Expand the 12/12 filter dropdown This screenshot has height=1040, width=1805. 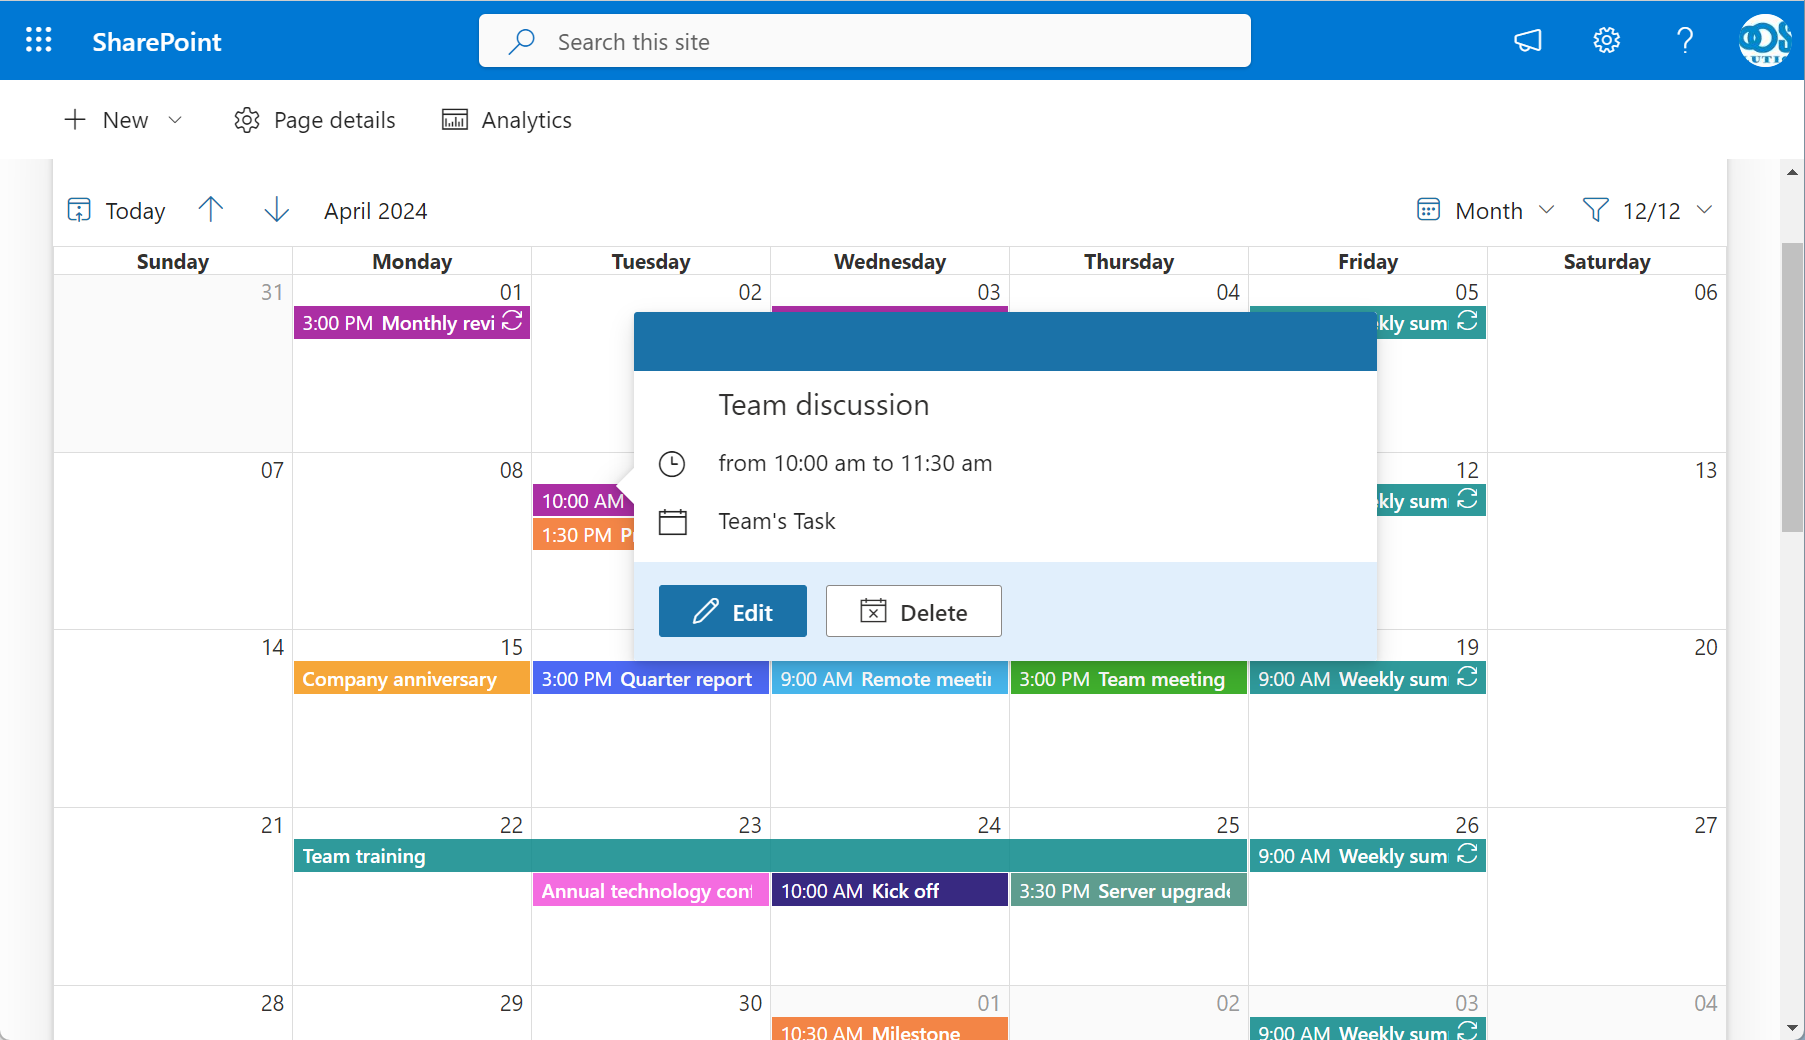[x=1705, y=209]
